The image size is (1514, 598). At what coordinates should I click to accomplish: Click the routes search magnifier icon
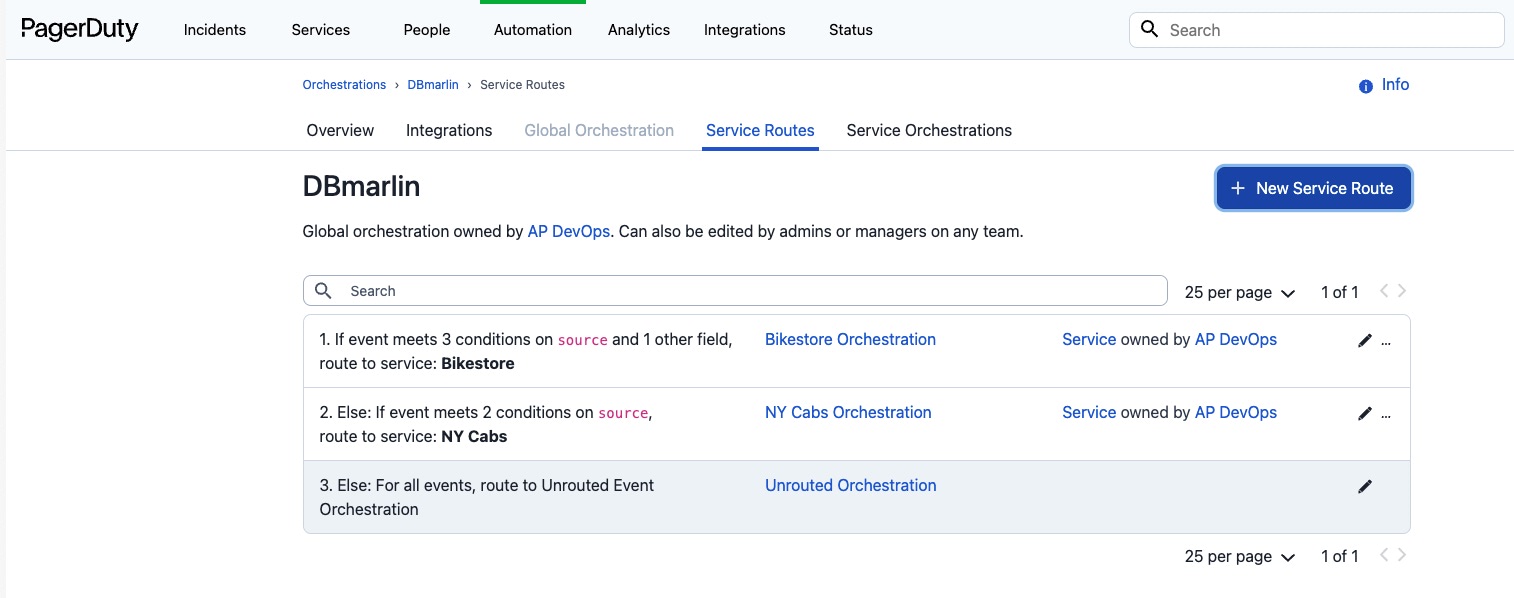point(323,290)
